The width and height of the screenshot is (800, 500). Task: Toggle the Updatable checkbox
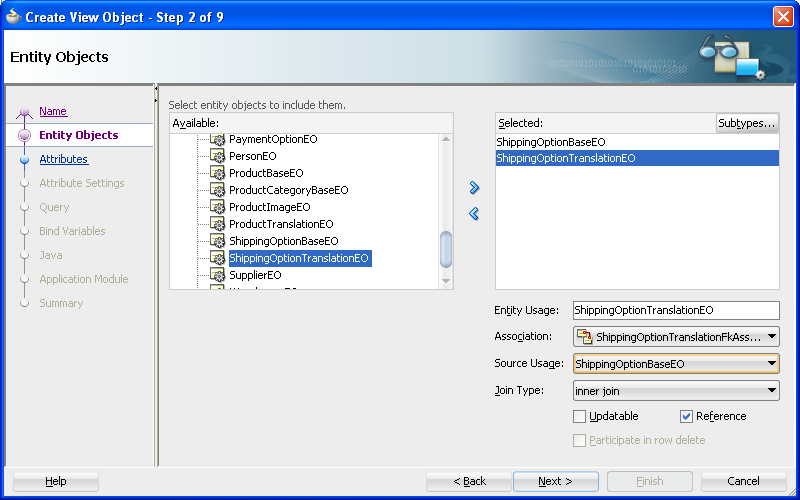579,416
